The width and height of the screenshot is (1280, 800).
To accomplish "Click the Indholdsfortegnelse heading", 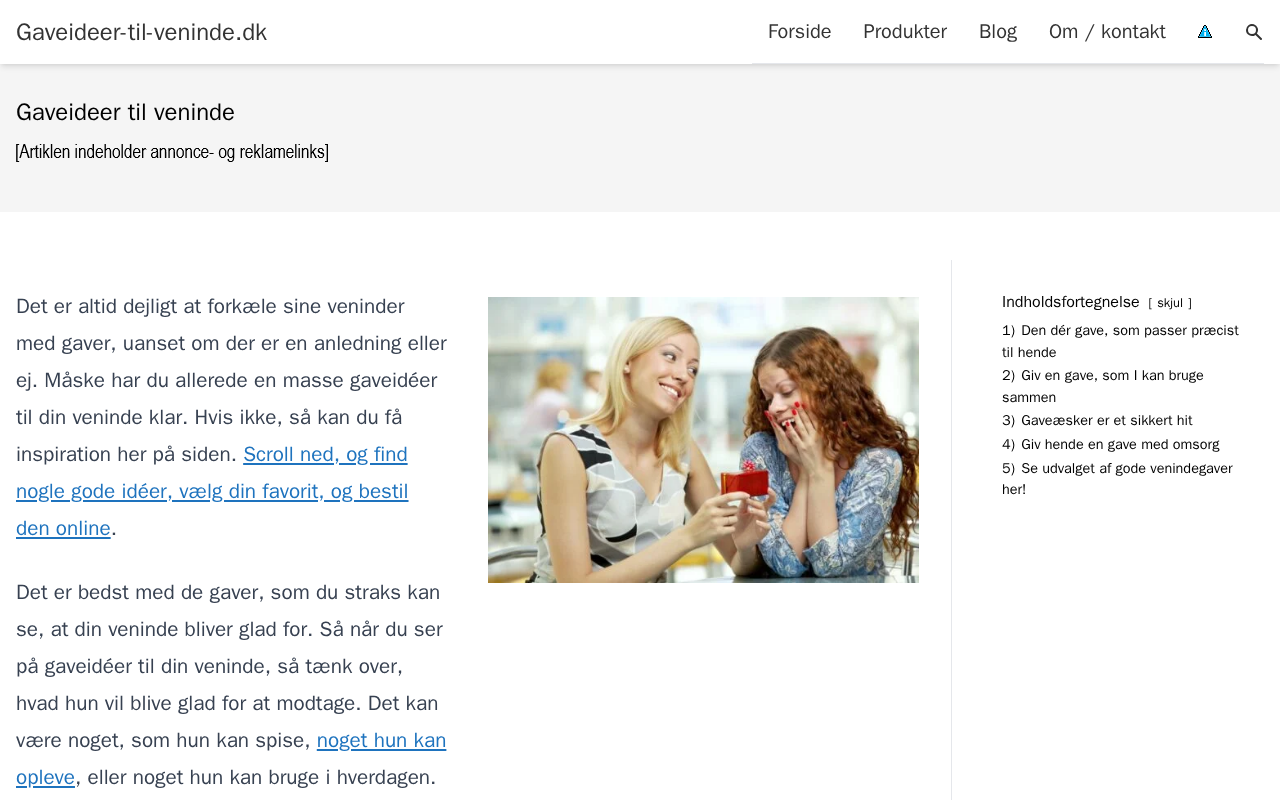I will [1070, 302].
